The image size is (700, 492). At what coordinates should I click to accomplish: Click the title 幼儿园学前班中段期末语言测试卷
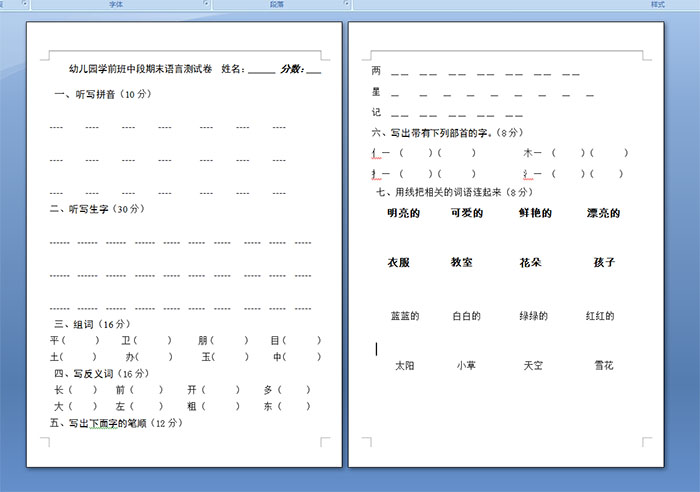[140, 69]
